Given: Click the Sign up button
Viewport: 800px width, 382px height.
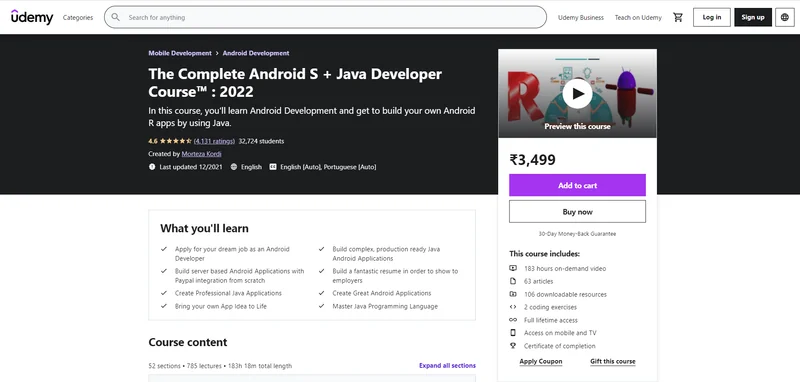Looking at the screenshot, I should (x=753, y=17).
